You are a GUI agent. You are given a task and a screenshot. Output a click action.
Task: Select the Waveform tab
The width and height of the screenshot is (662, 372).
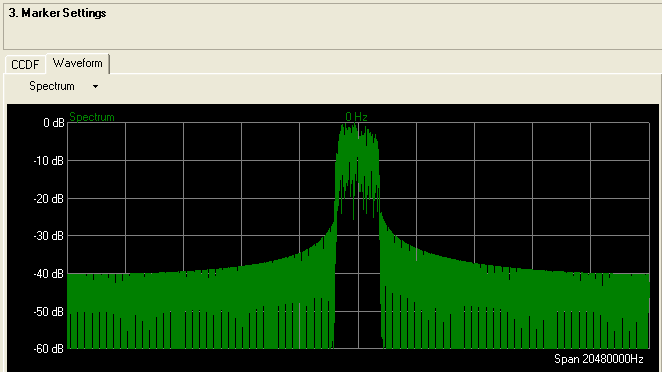(x=78, y=63)
